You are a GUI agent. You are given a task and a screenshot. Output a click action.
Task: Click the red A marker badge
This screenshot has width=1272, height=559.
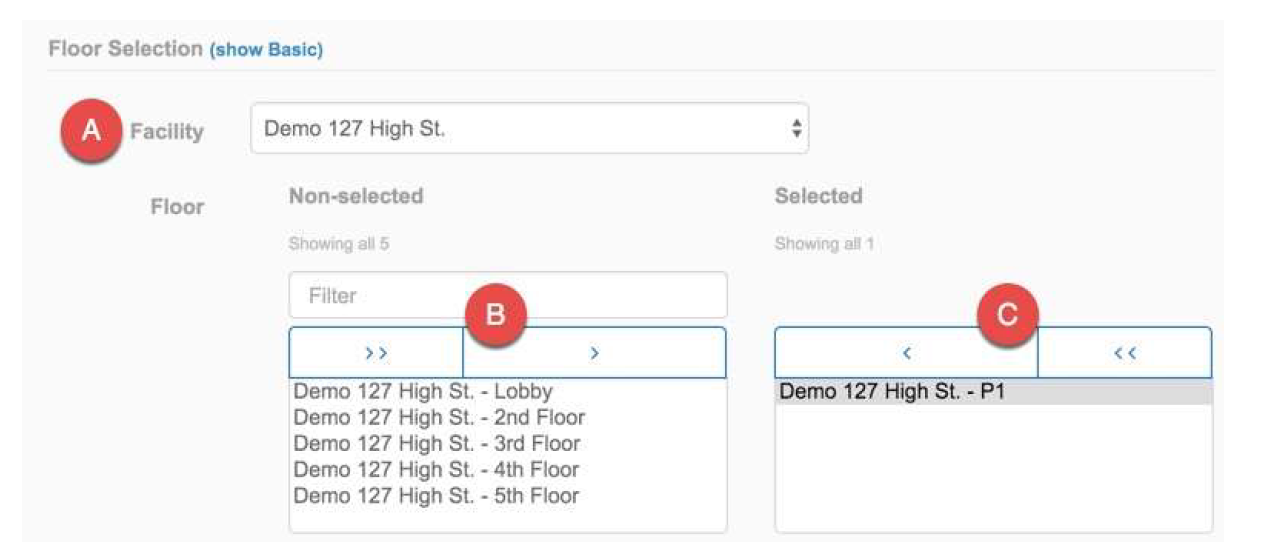91,132
